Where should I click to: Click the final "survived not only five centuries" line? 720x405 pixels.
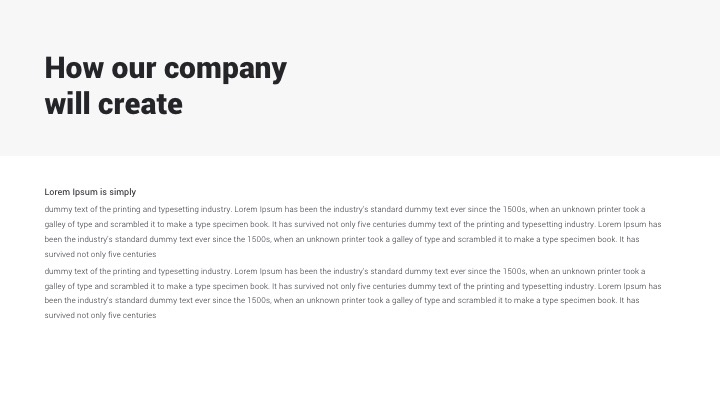coord(100,315)
